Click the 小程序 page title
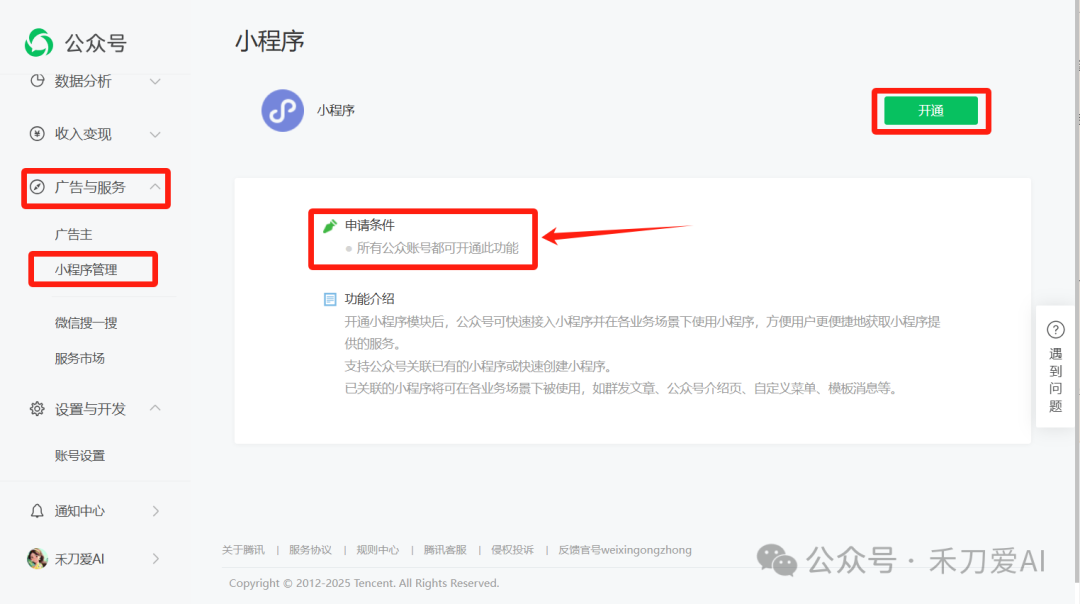The image size is (1080, 604). (269, 41)
